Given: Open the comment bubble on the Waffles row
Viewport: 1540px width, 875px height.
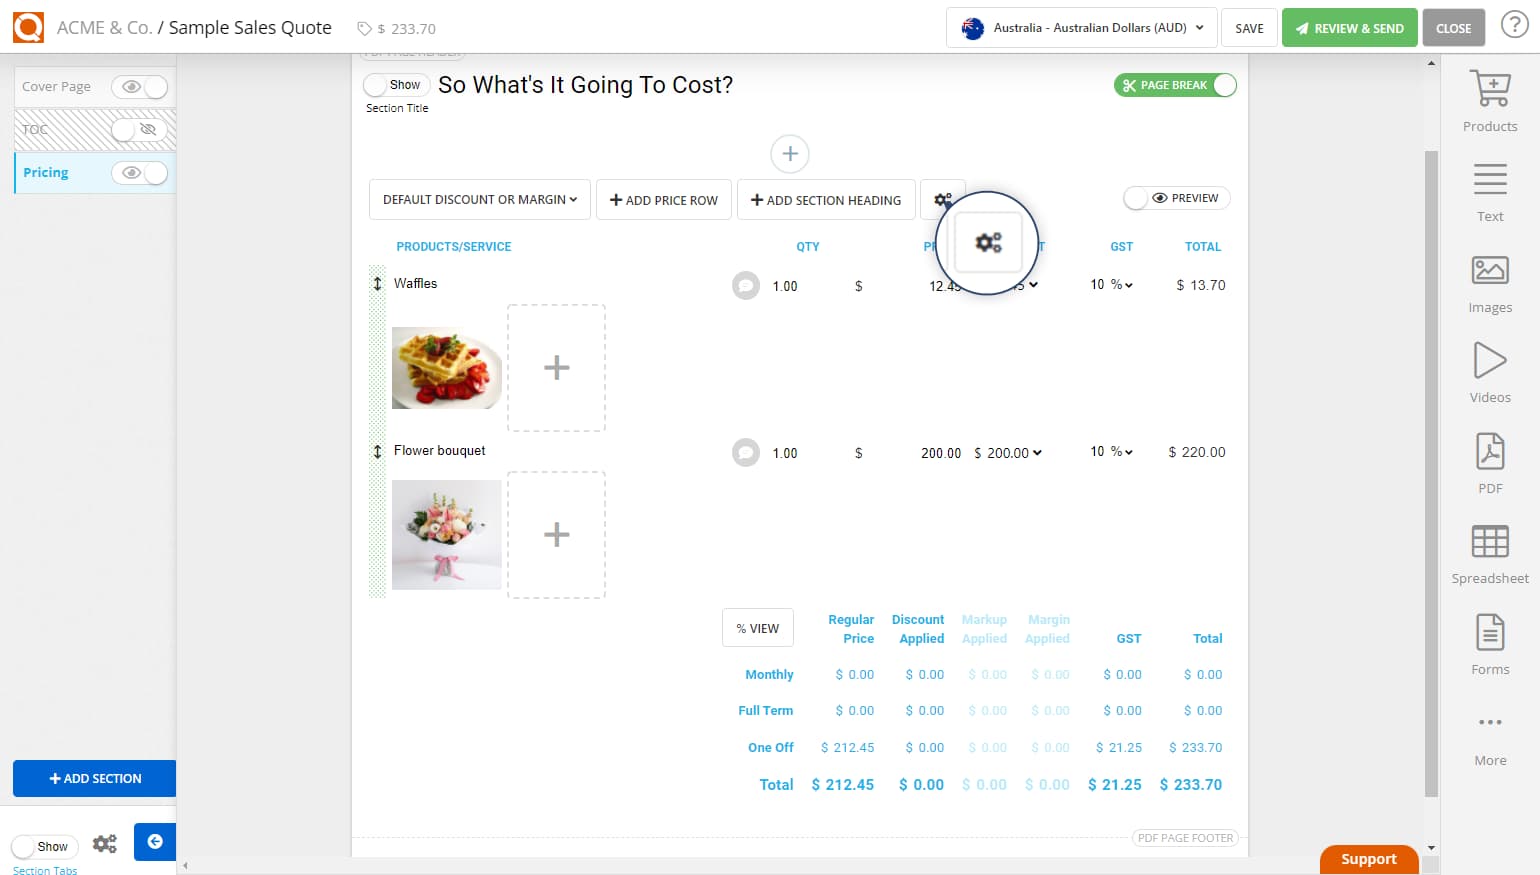Looking at the screenshot, I should click(745, 285).
